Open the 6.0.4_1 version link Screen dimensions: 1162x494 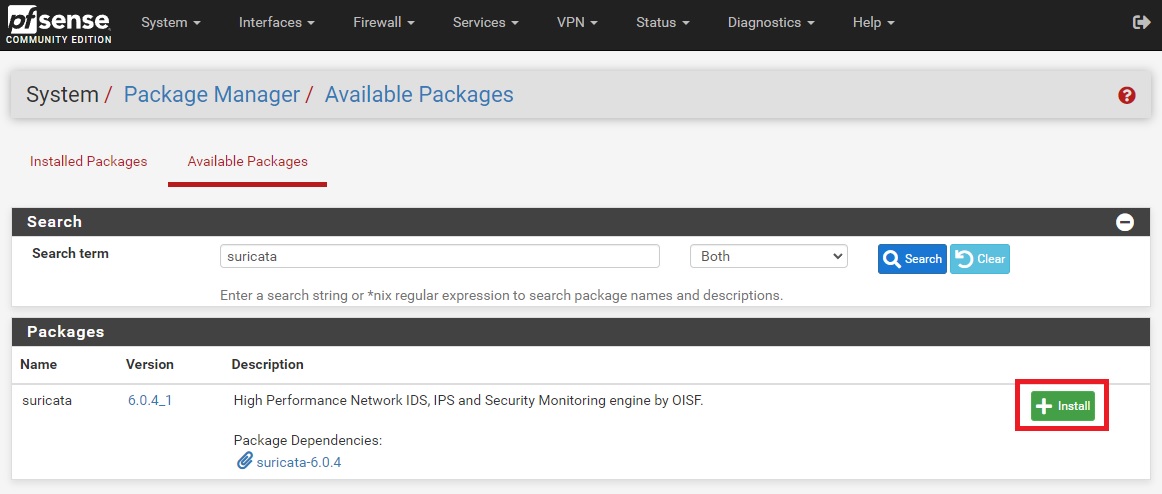click(x=150, y=401)
